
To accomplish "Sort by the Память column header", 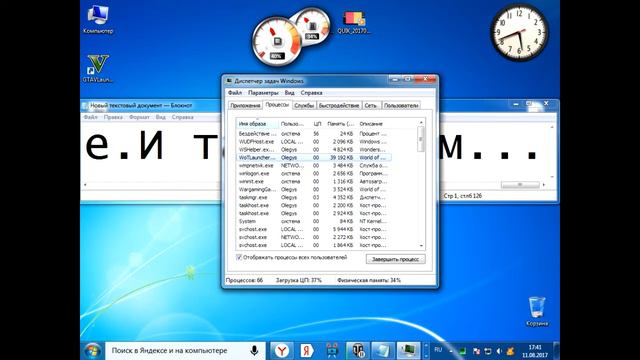I will 340,123.
